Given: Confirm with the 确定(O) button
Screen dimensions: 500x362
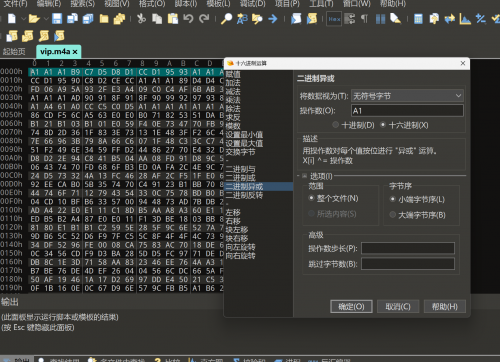Looking at the screenshot, I should point(351,306).
